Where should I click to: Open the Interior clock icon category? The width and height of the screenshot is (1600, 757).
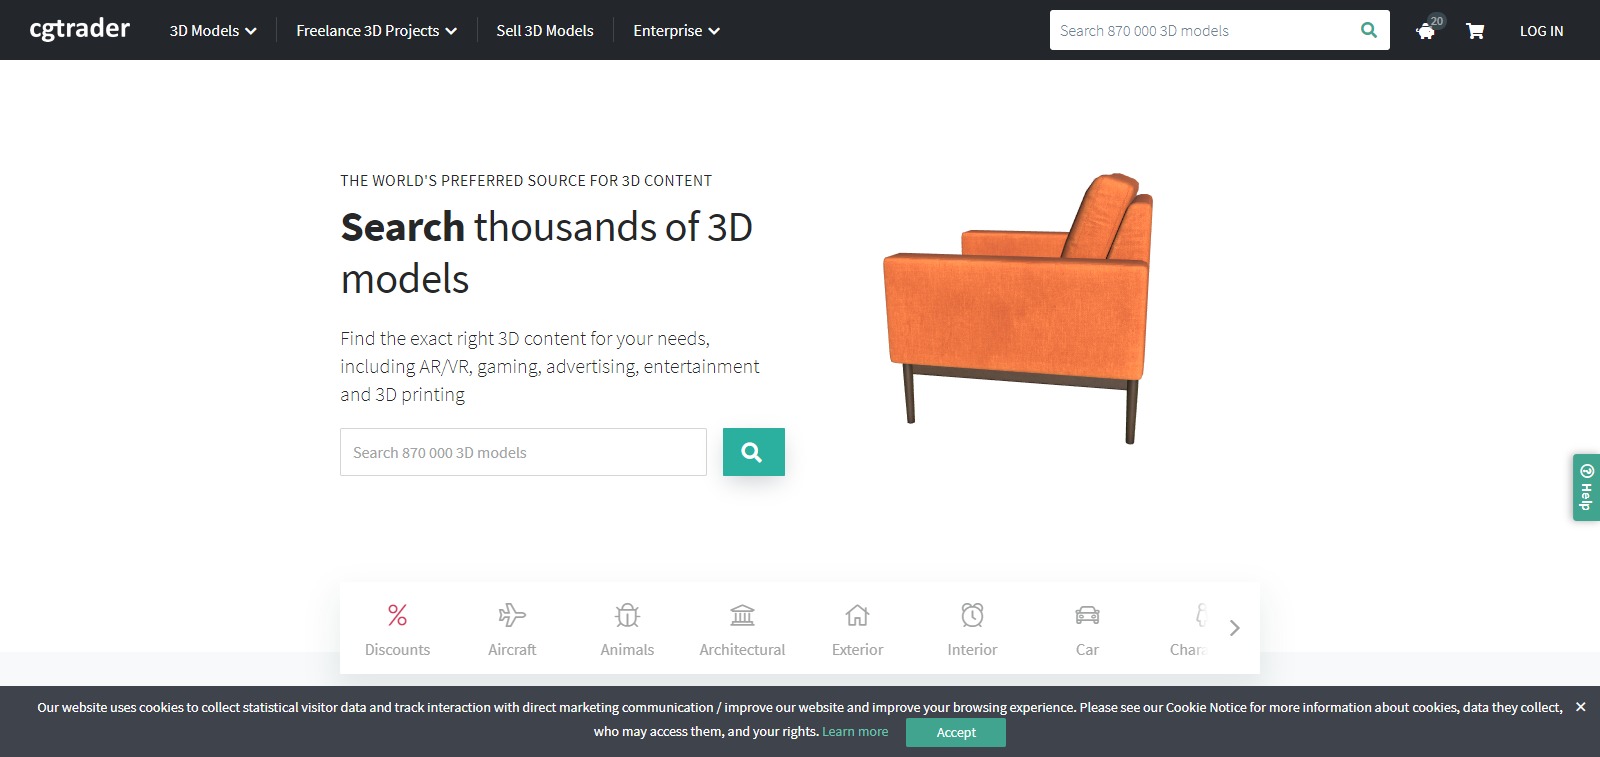972,615
